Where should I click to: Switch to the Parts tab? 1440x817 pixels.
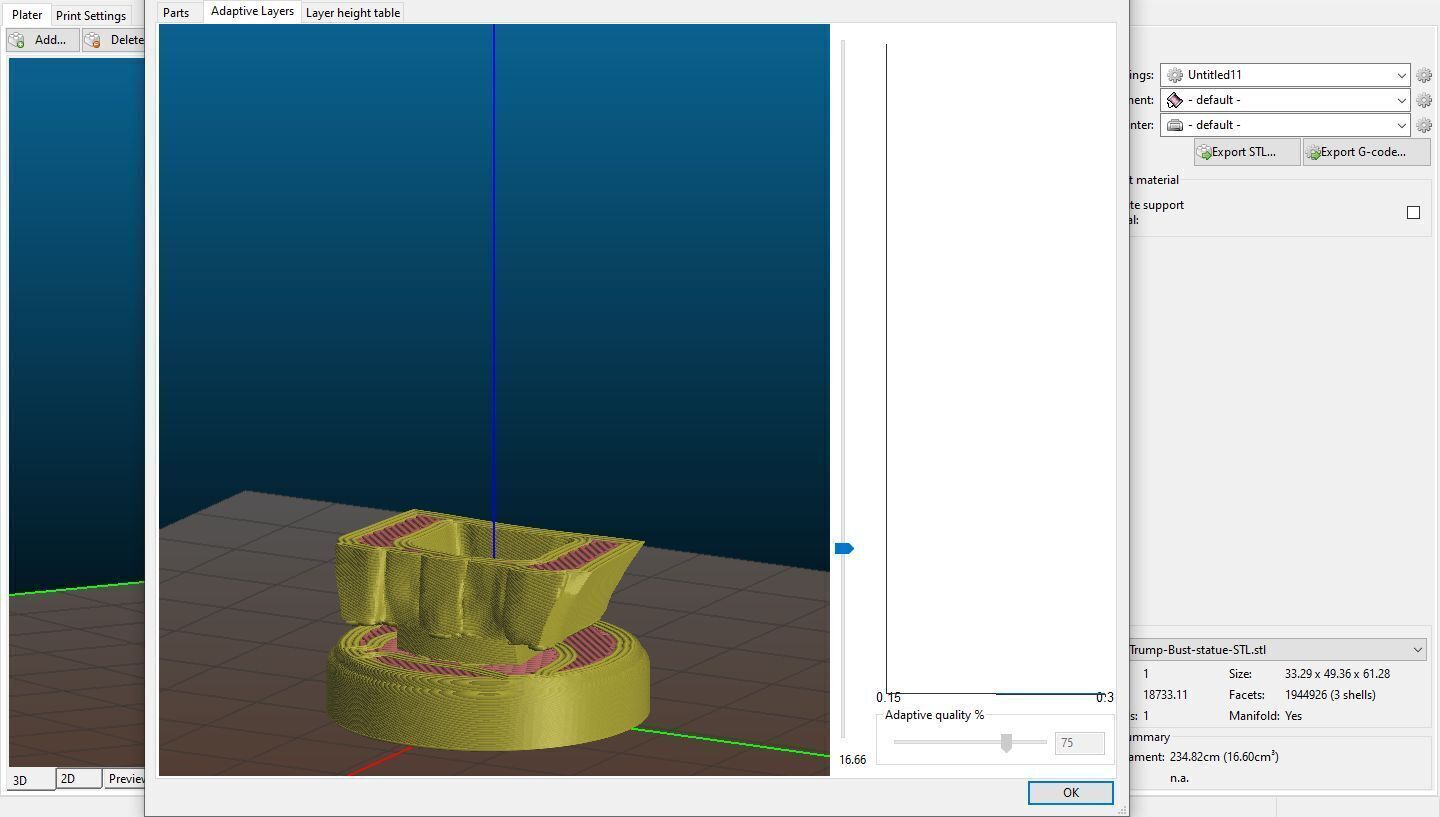176,13
